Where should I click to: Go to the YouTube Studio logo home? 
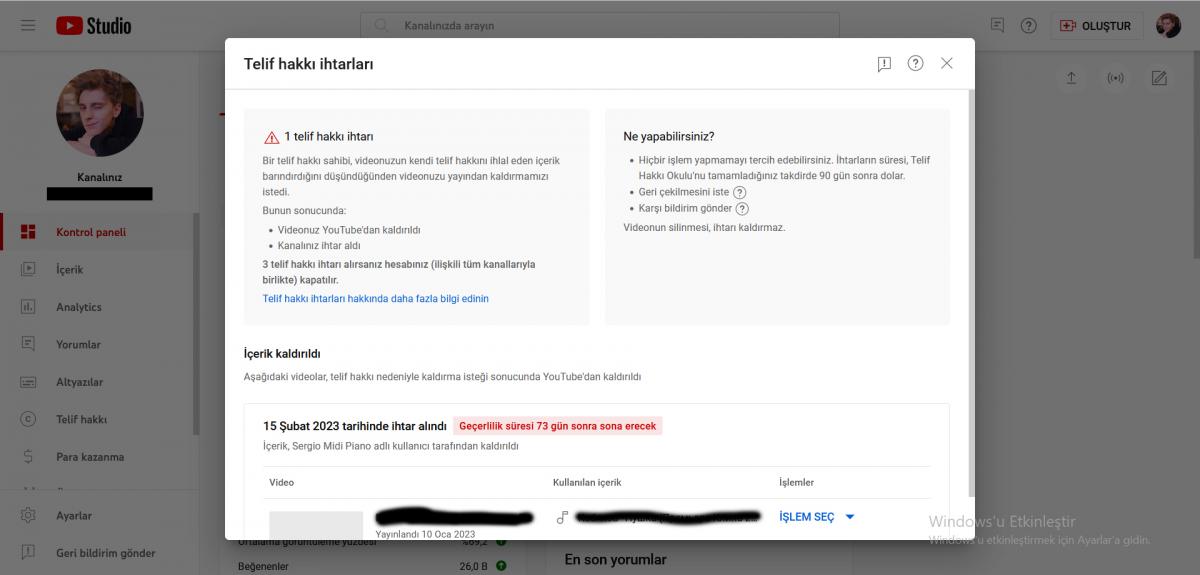point(93,26)
